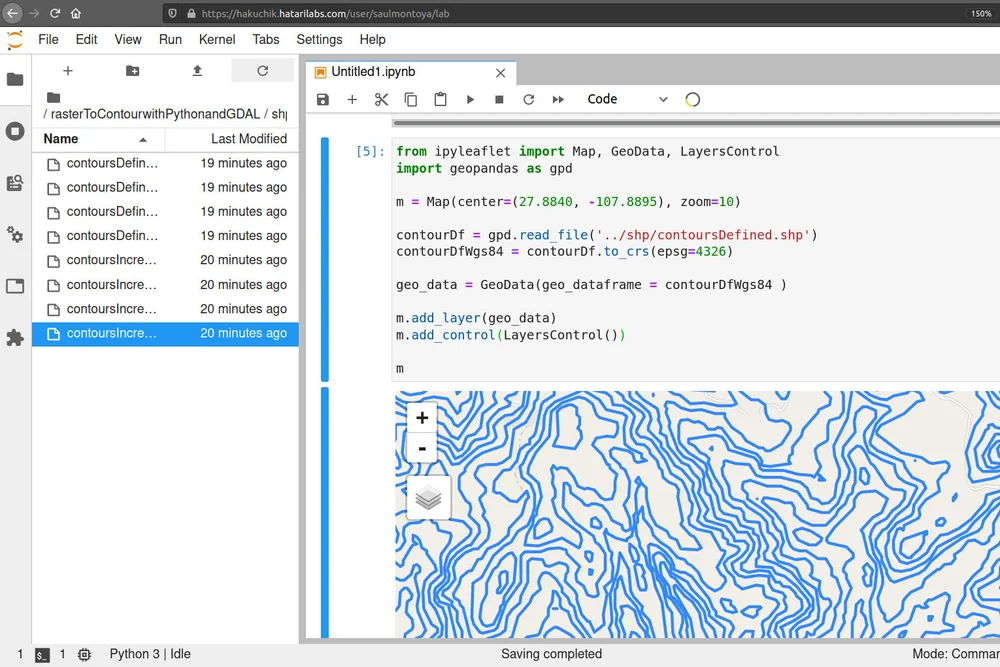Viewport: 1000px width, 667px height.
Task: Collapse the map output using blue bar
Action: (325, 512)
